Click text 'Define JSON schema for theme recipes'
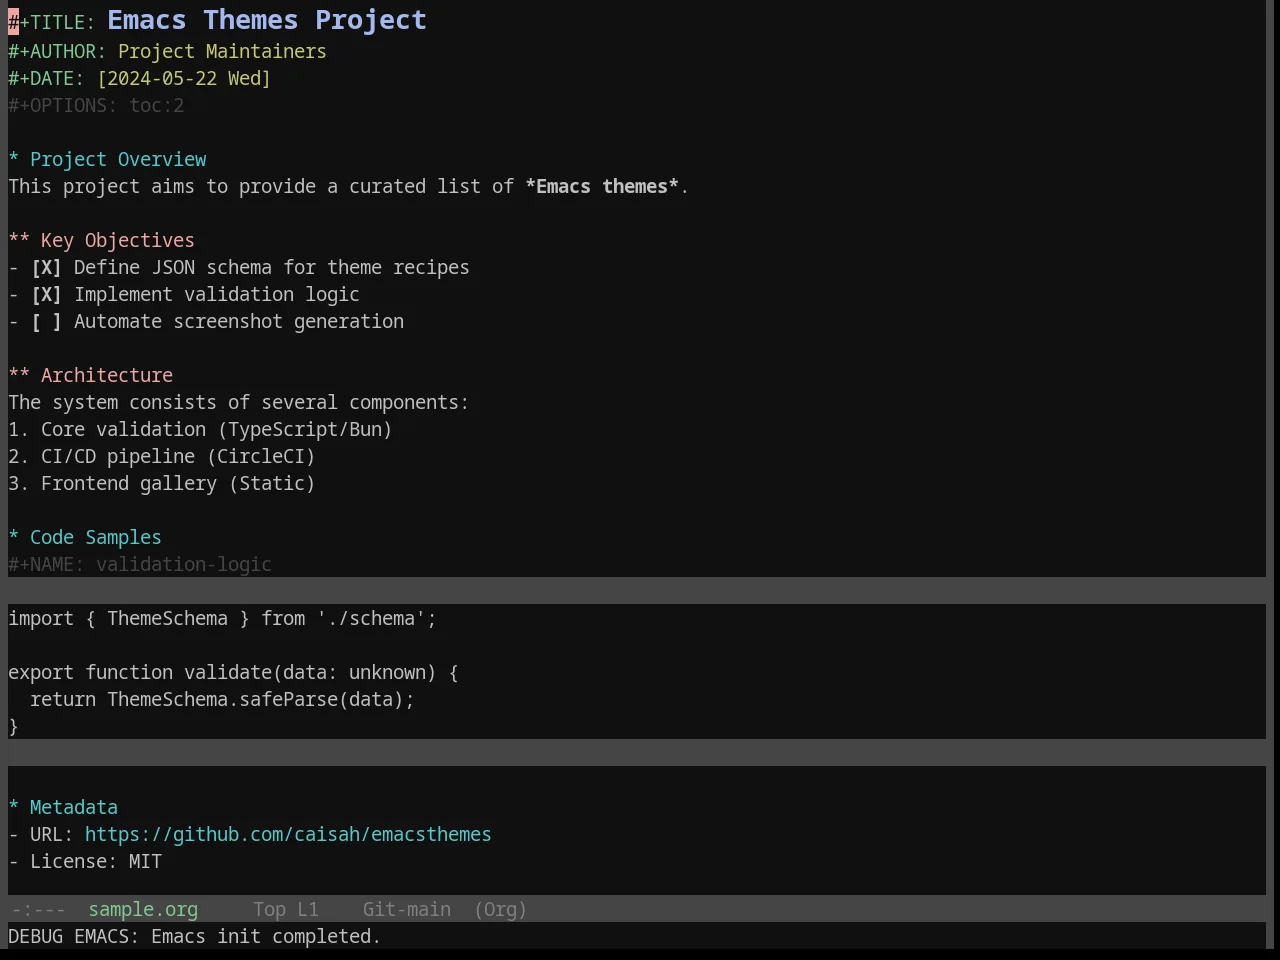This screenshot has width=1280, height=960. (272, 267)
